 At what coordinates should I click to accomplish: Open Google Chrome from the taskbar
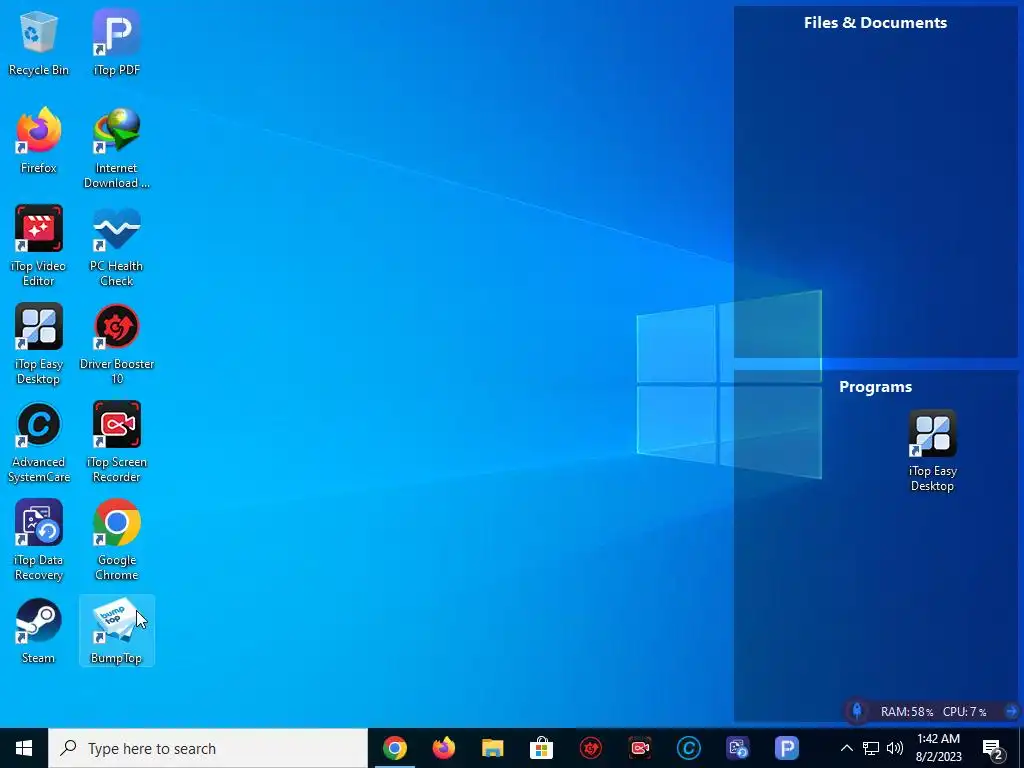(x=394, y=748)
